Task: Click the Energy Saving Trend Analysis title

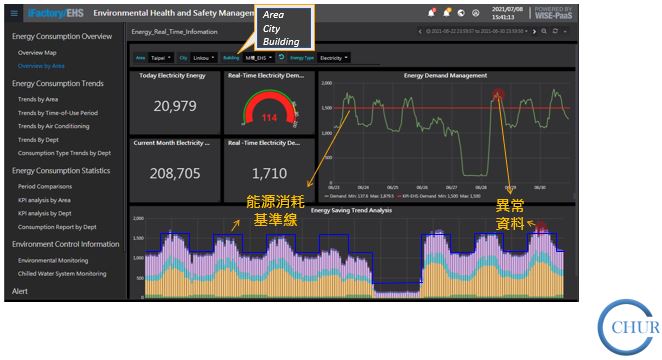Action: tap(351, 210)
